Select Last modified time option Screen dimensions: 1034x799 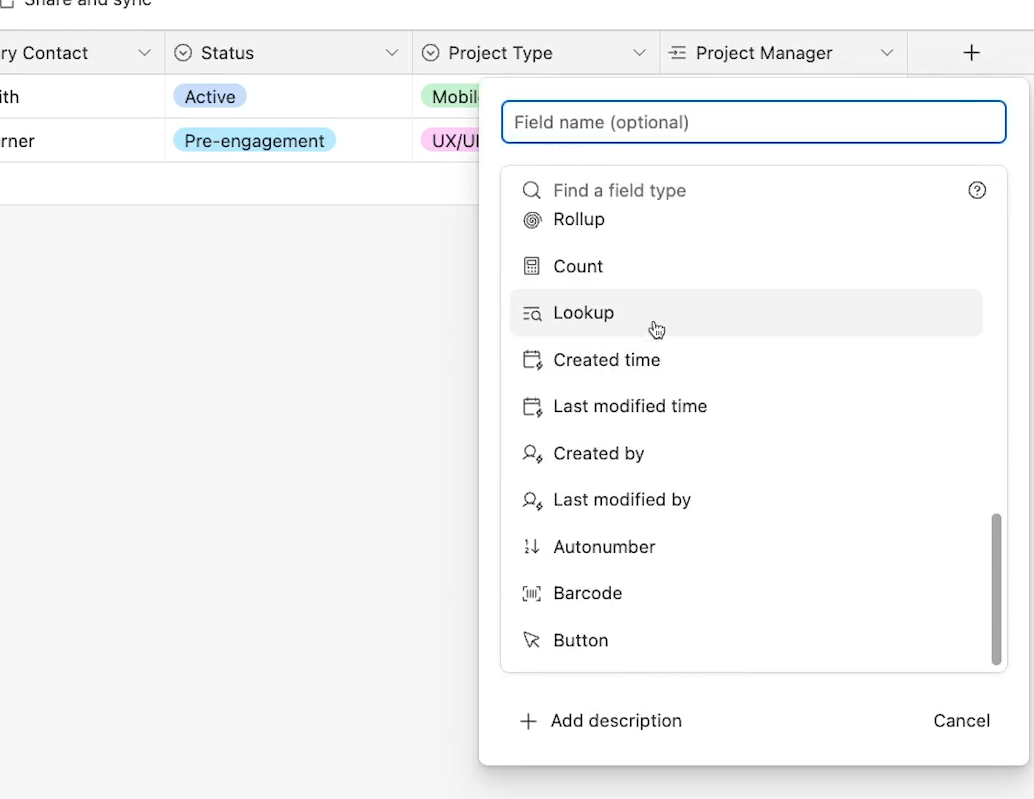tap(630, 407)
